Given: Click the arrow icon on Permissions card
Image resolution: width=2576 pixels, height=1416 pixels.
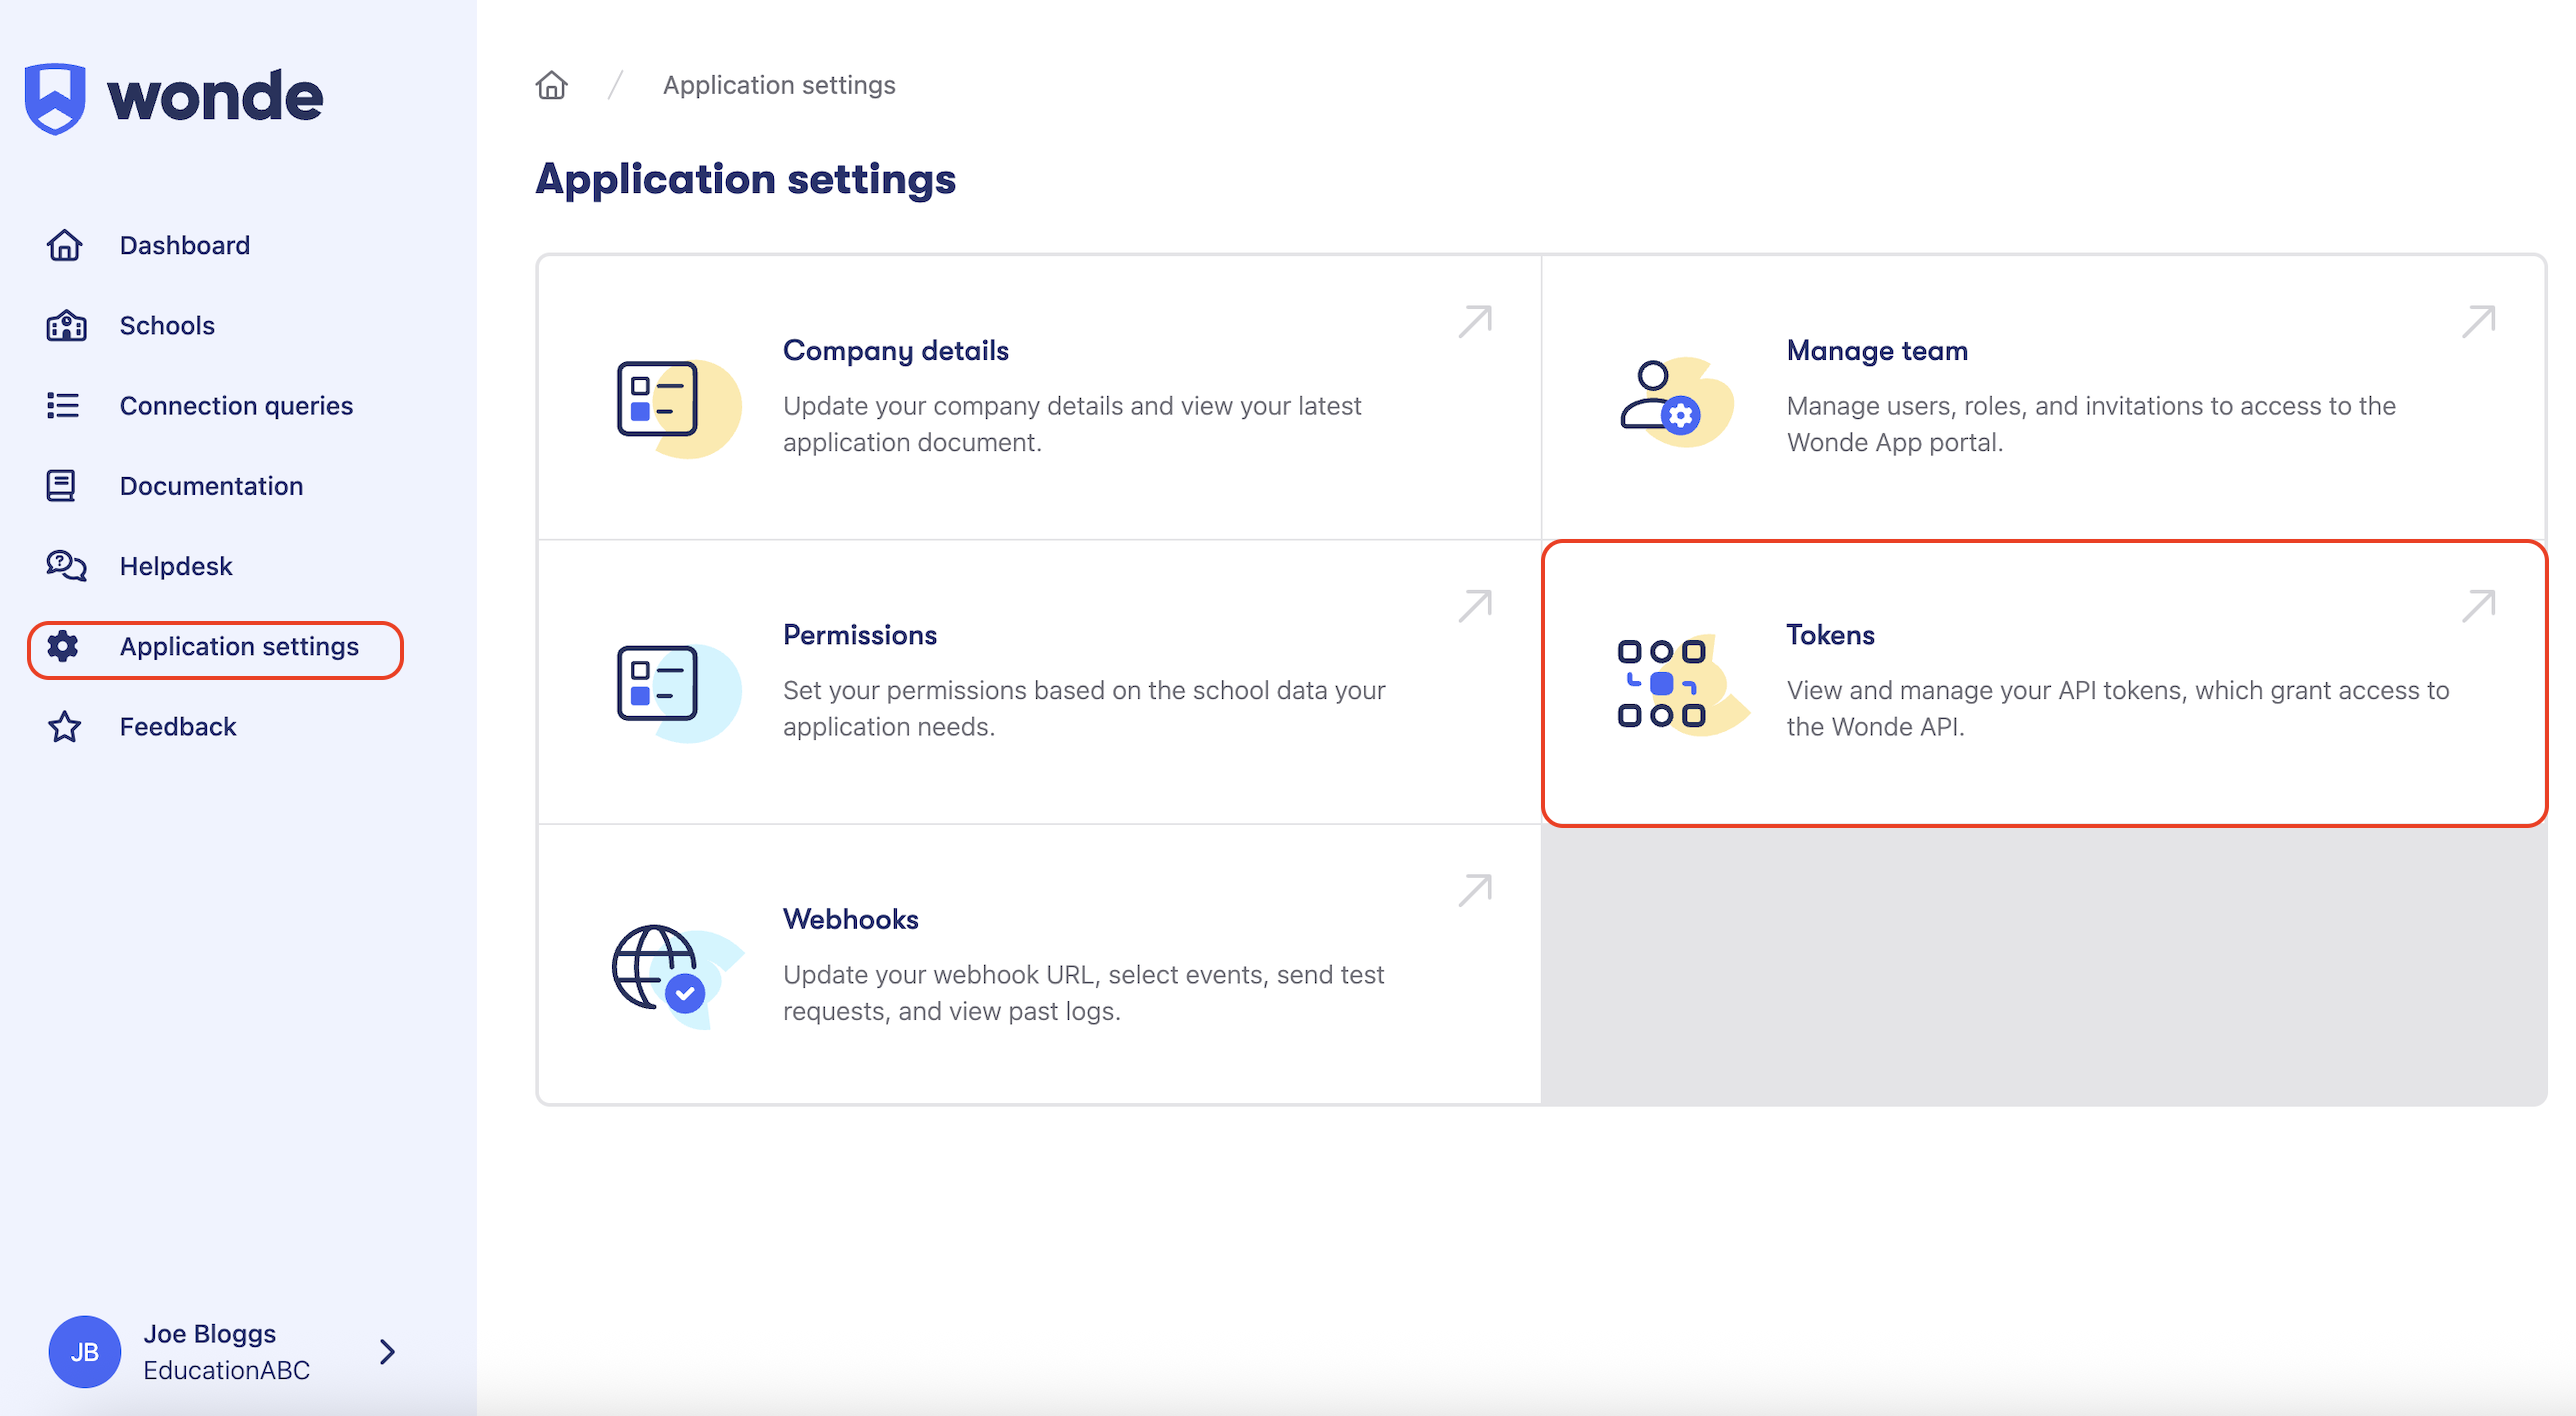Looking at the screenshot, I should pyautogui.click(x=1475, y=605).
